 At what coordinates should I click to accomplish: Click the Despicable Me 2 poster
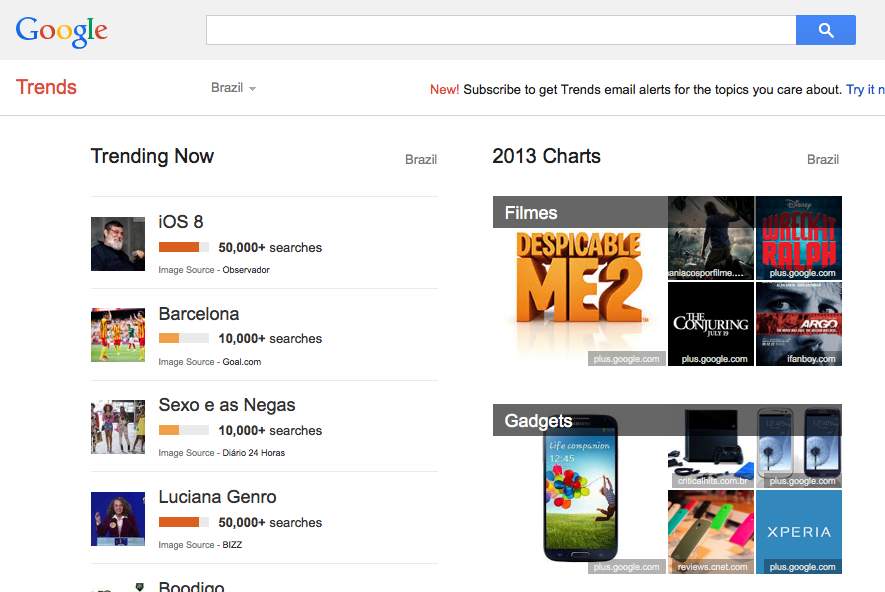tap(580, 281)
